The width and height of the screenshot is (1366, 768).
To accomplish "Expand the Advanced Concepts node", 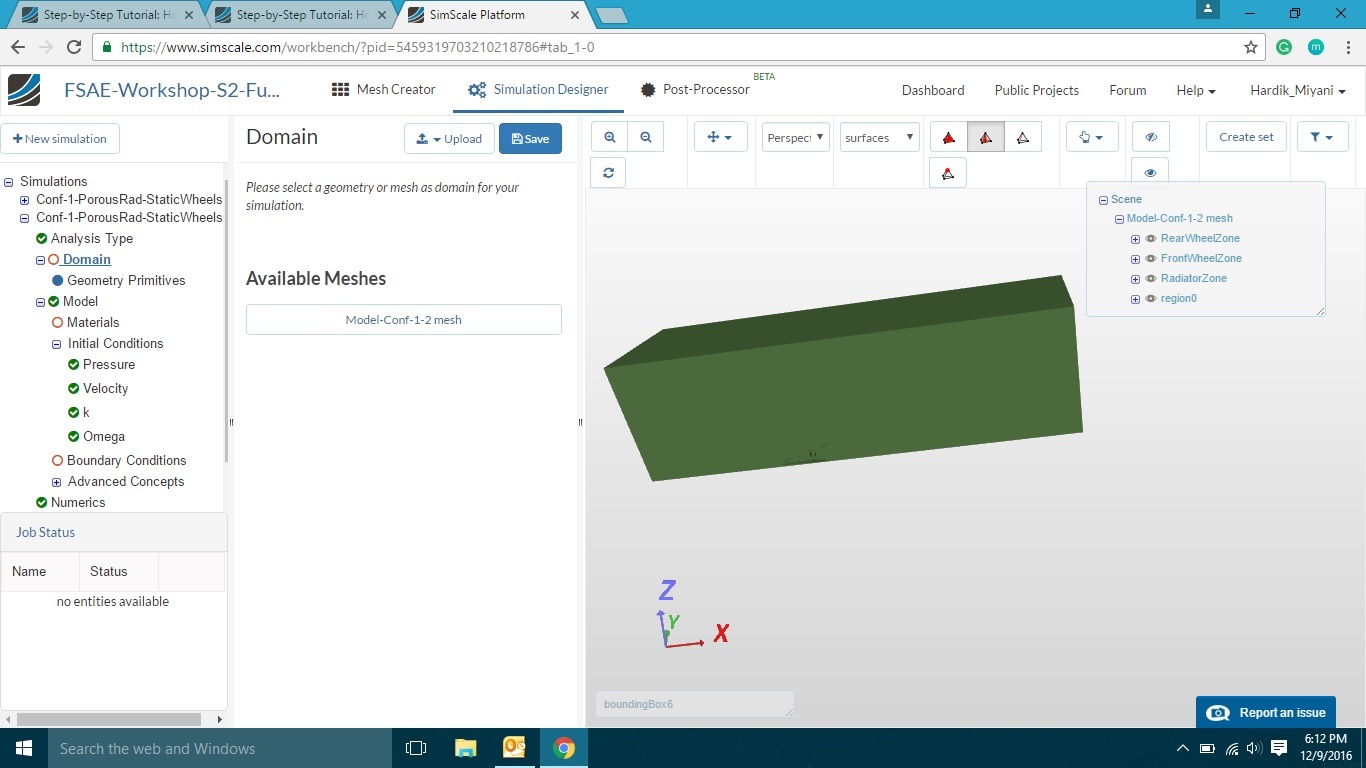I will coord(57,482).
